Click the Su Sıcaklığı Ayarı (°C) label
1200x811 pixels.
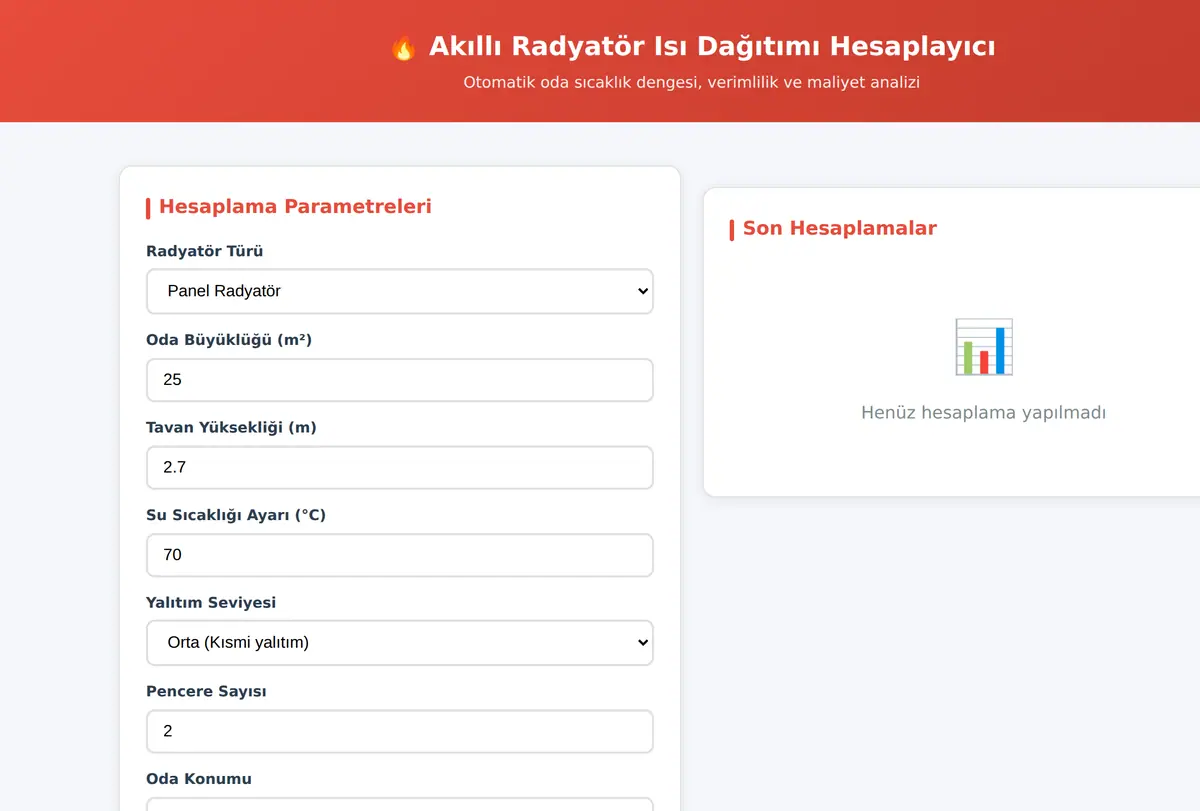point(236,515)
